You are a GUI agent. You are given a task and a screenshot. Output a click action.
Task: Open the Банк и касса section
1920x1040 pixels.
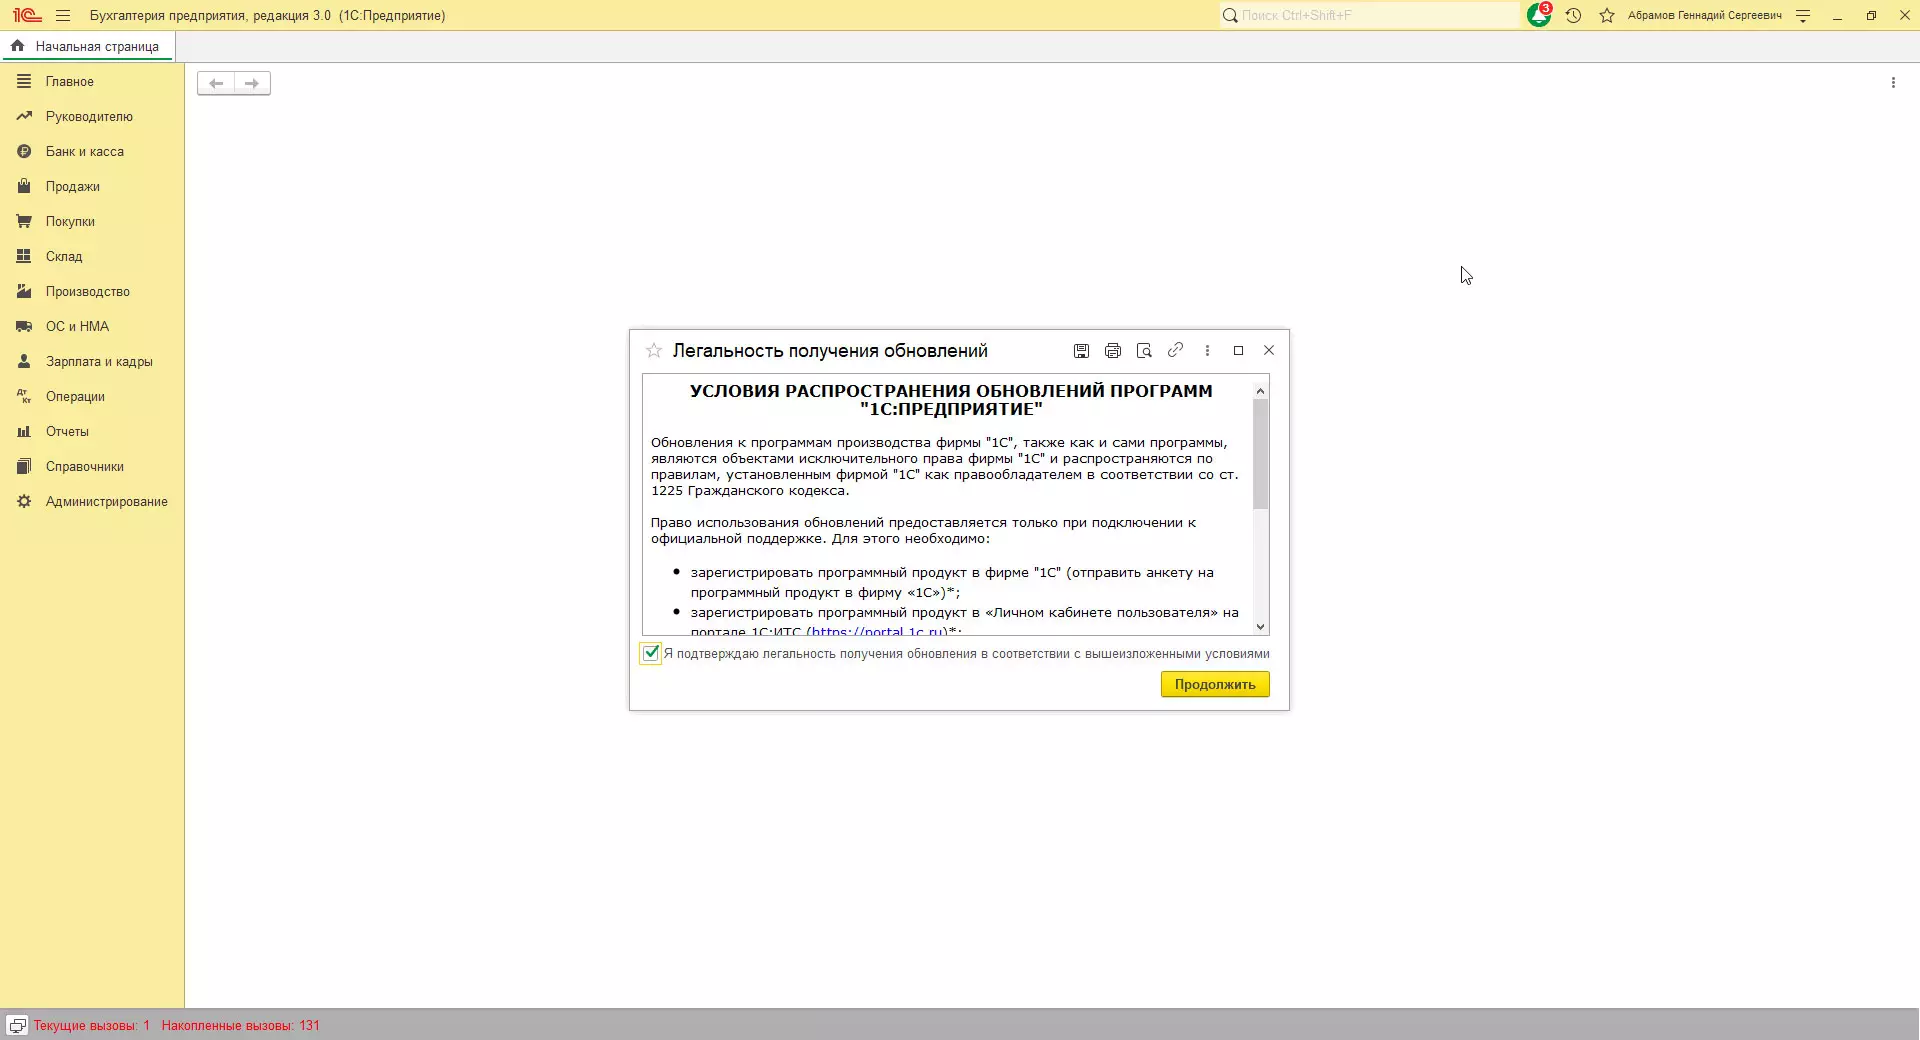[x=92, y=151]
